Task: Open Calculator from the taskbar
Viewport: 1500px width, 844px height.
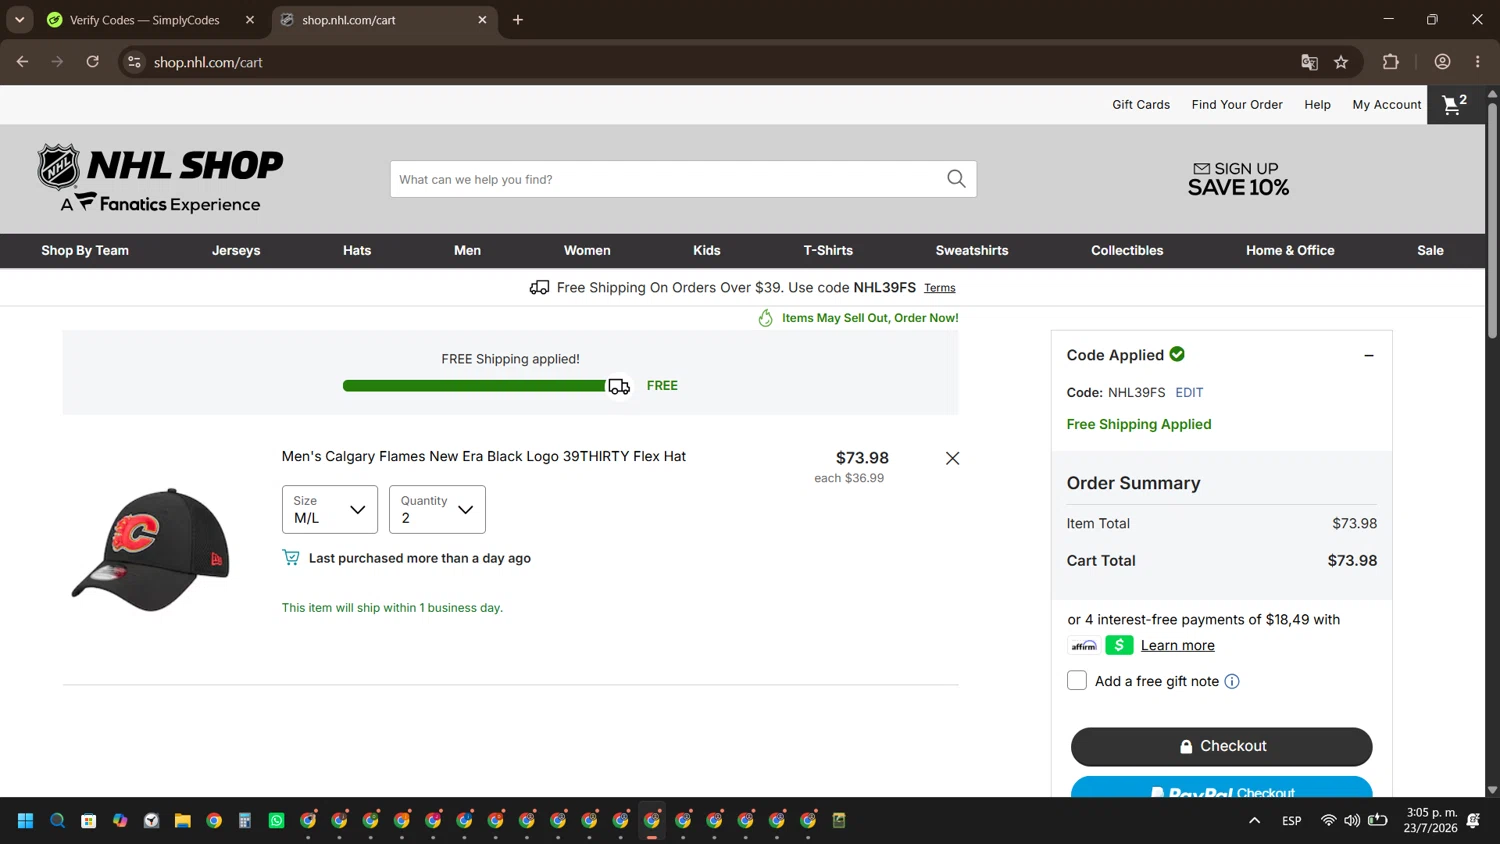Action: pos(245,820)
